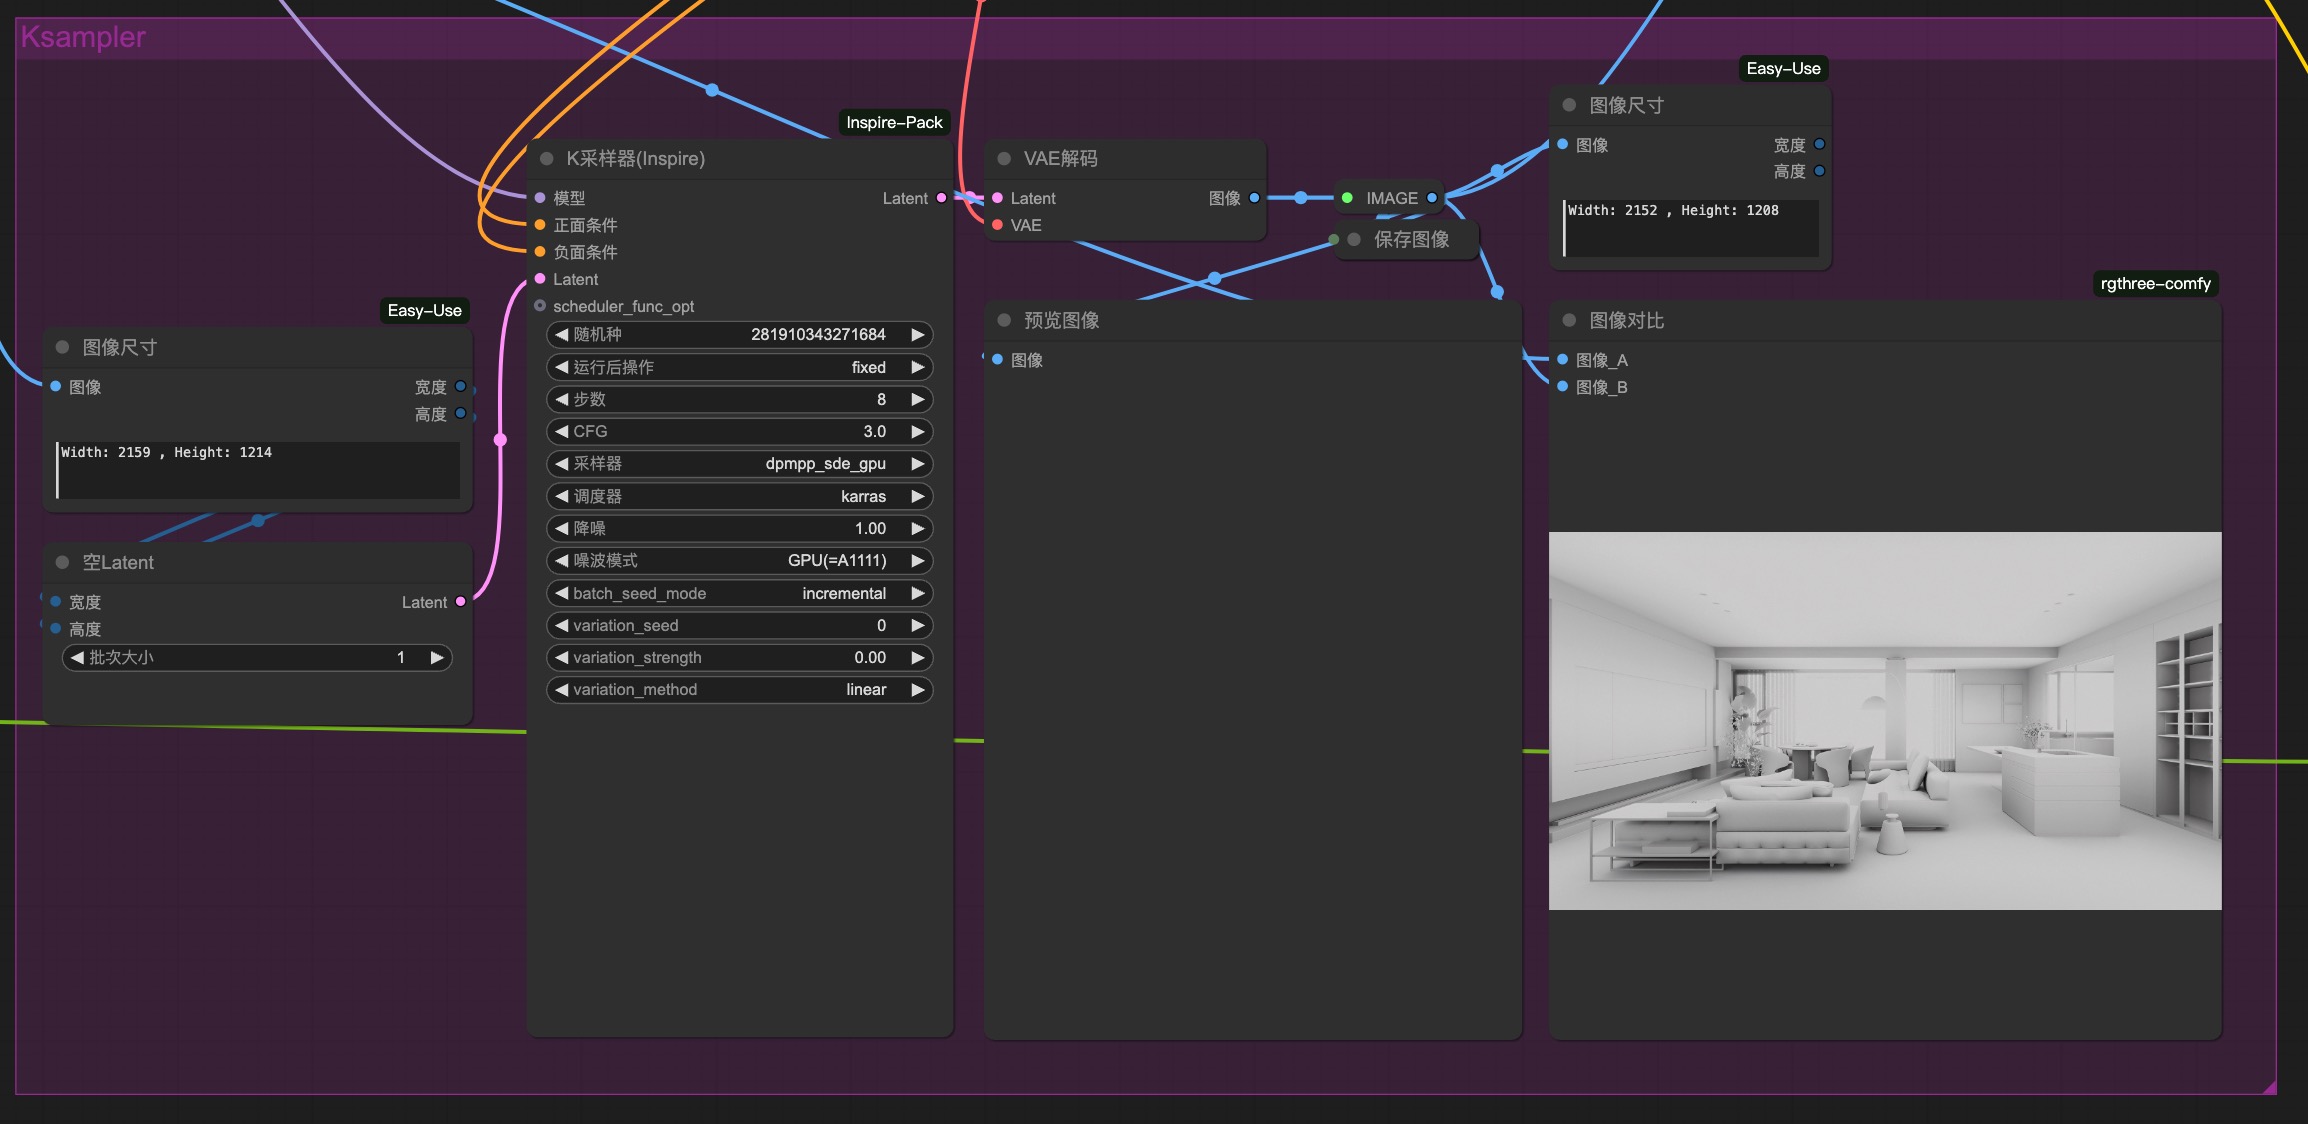Screen dimensions: 2308x1124
Task: Click the rgthree-comfy badge
Action: click(2155, 284)
